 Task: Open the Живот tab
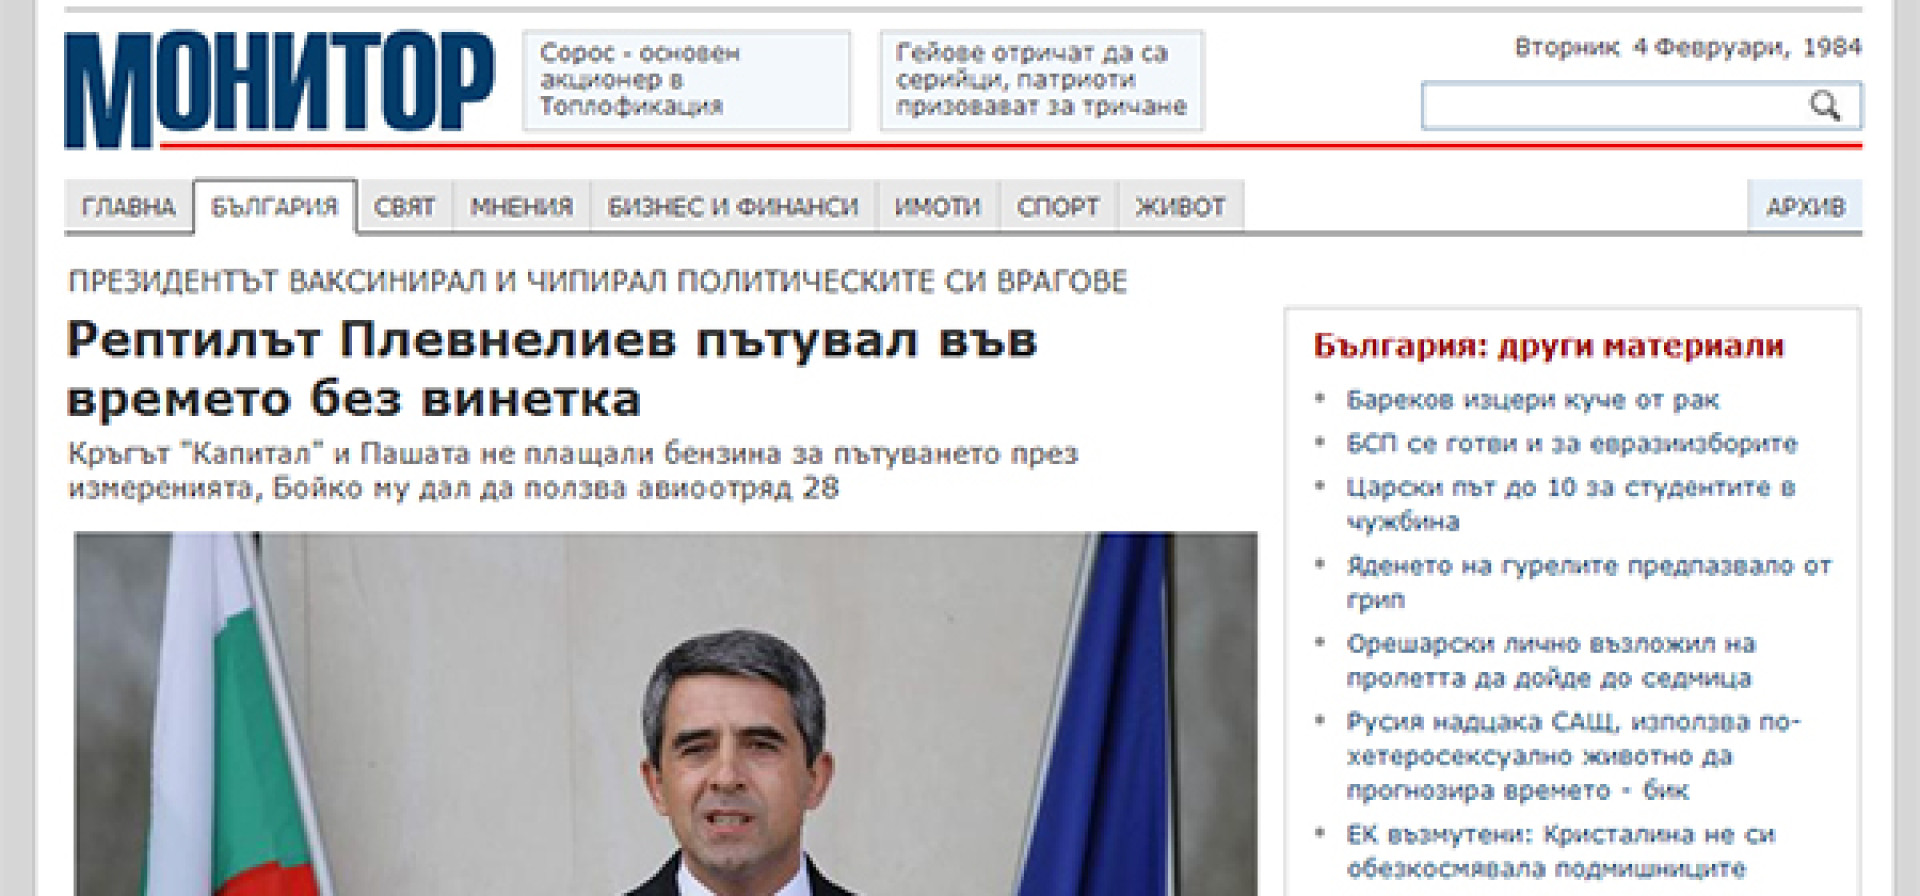click(1180, 207)
